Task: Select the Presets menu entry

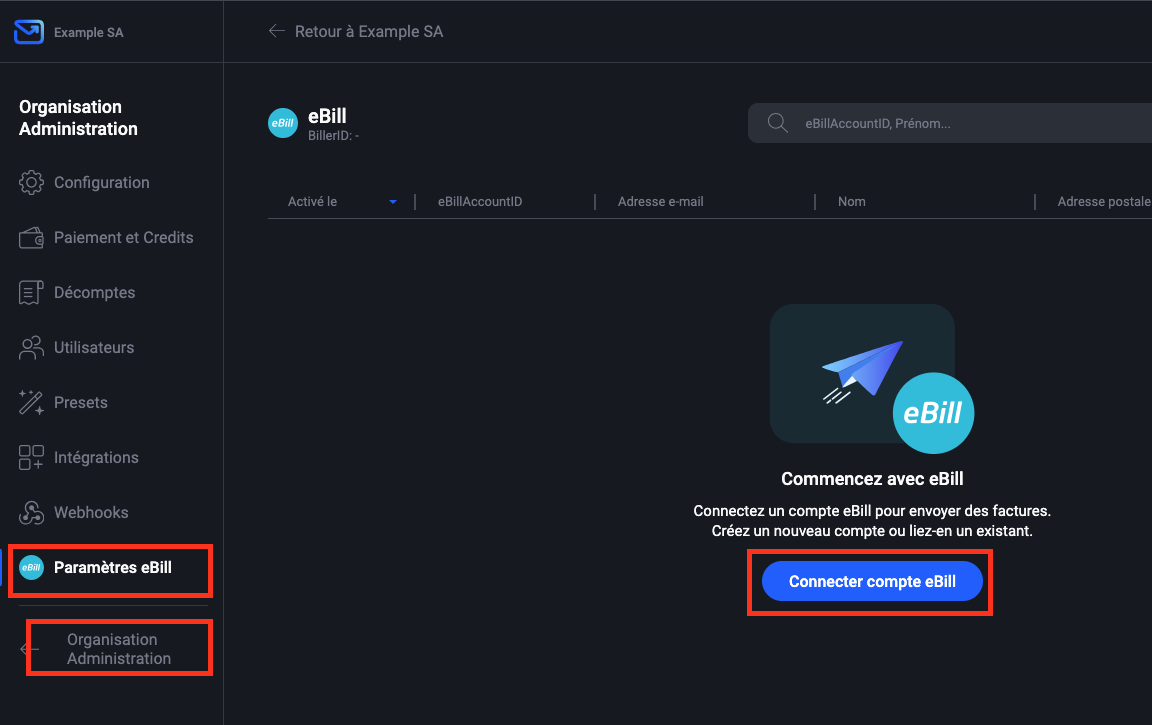Action: [x=80, y=403]
